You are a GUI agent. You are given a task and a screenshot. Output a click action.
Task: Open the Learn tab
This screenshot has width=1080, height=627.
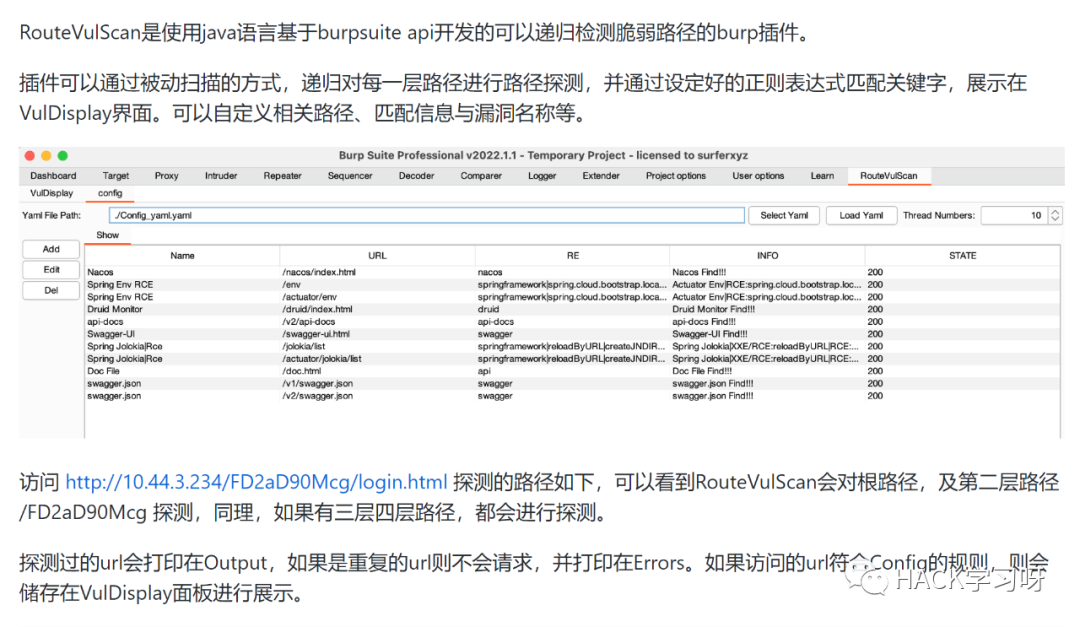(822, 176)
